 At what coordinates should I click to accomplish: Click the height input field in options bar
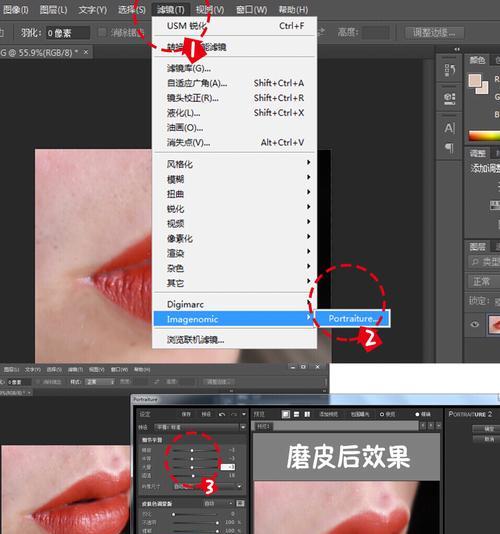pos(376,33)
